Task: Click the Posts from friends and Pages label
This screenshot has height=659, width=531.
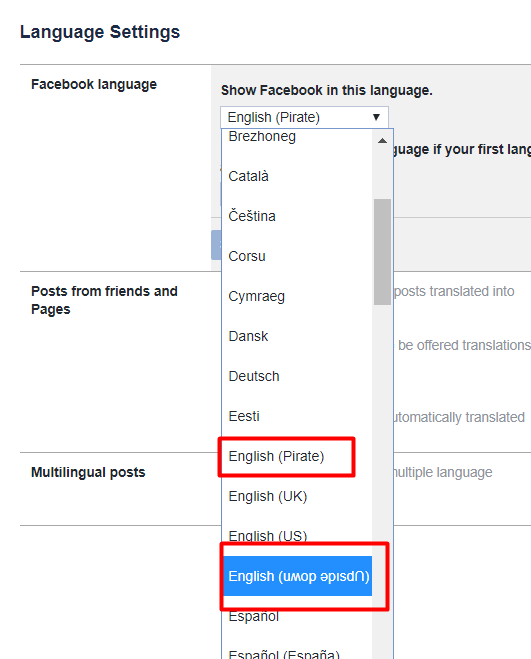Action: 104,300
